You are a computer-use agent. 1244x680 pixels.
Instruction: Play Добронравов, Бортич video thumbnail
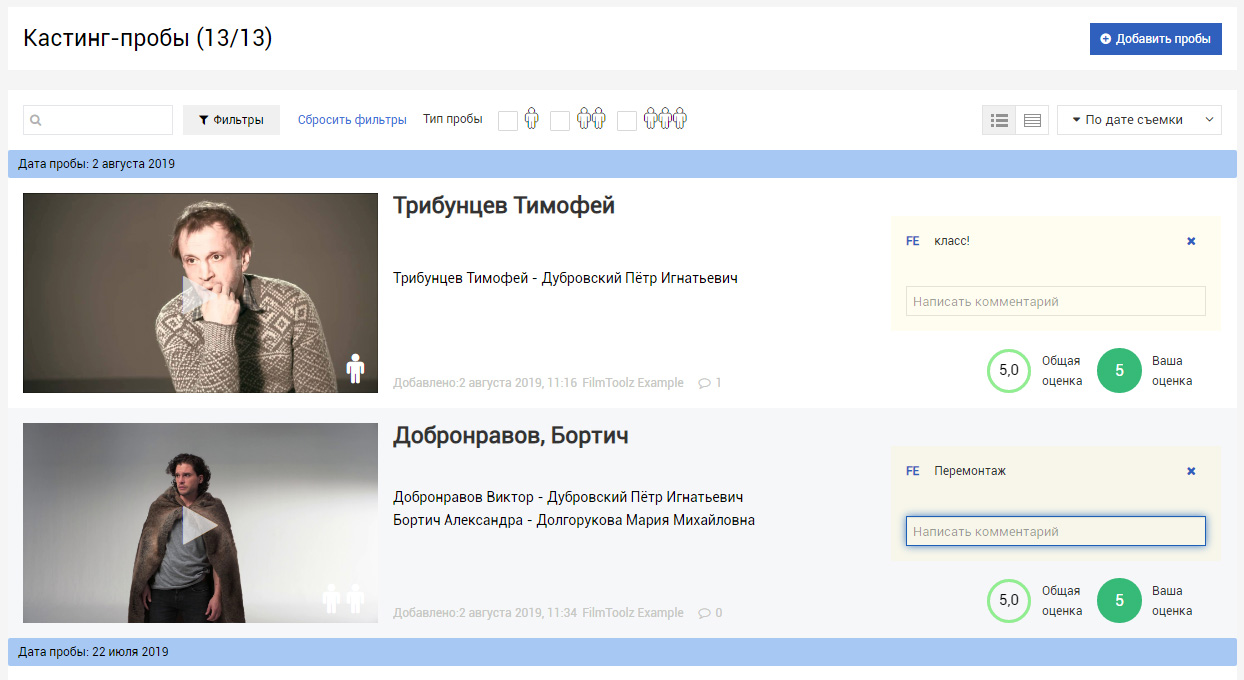click(x=200, y=523)
